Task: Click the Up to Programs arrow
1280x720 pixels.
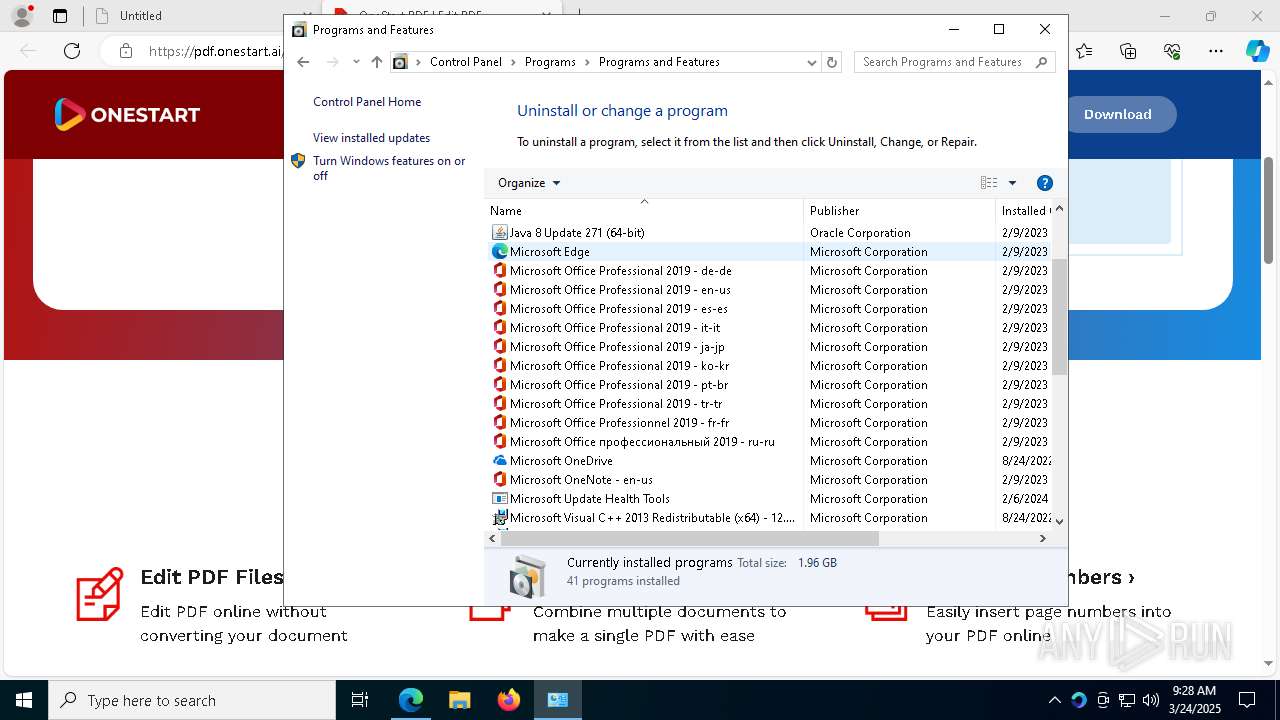Action: pos(376,62)
